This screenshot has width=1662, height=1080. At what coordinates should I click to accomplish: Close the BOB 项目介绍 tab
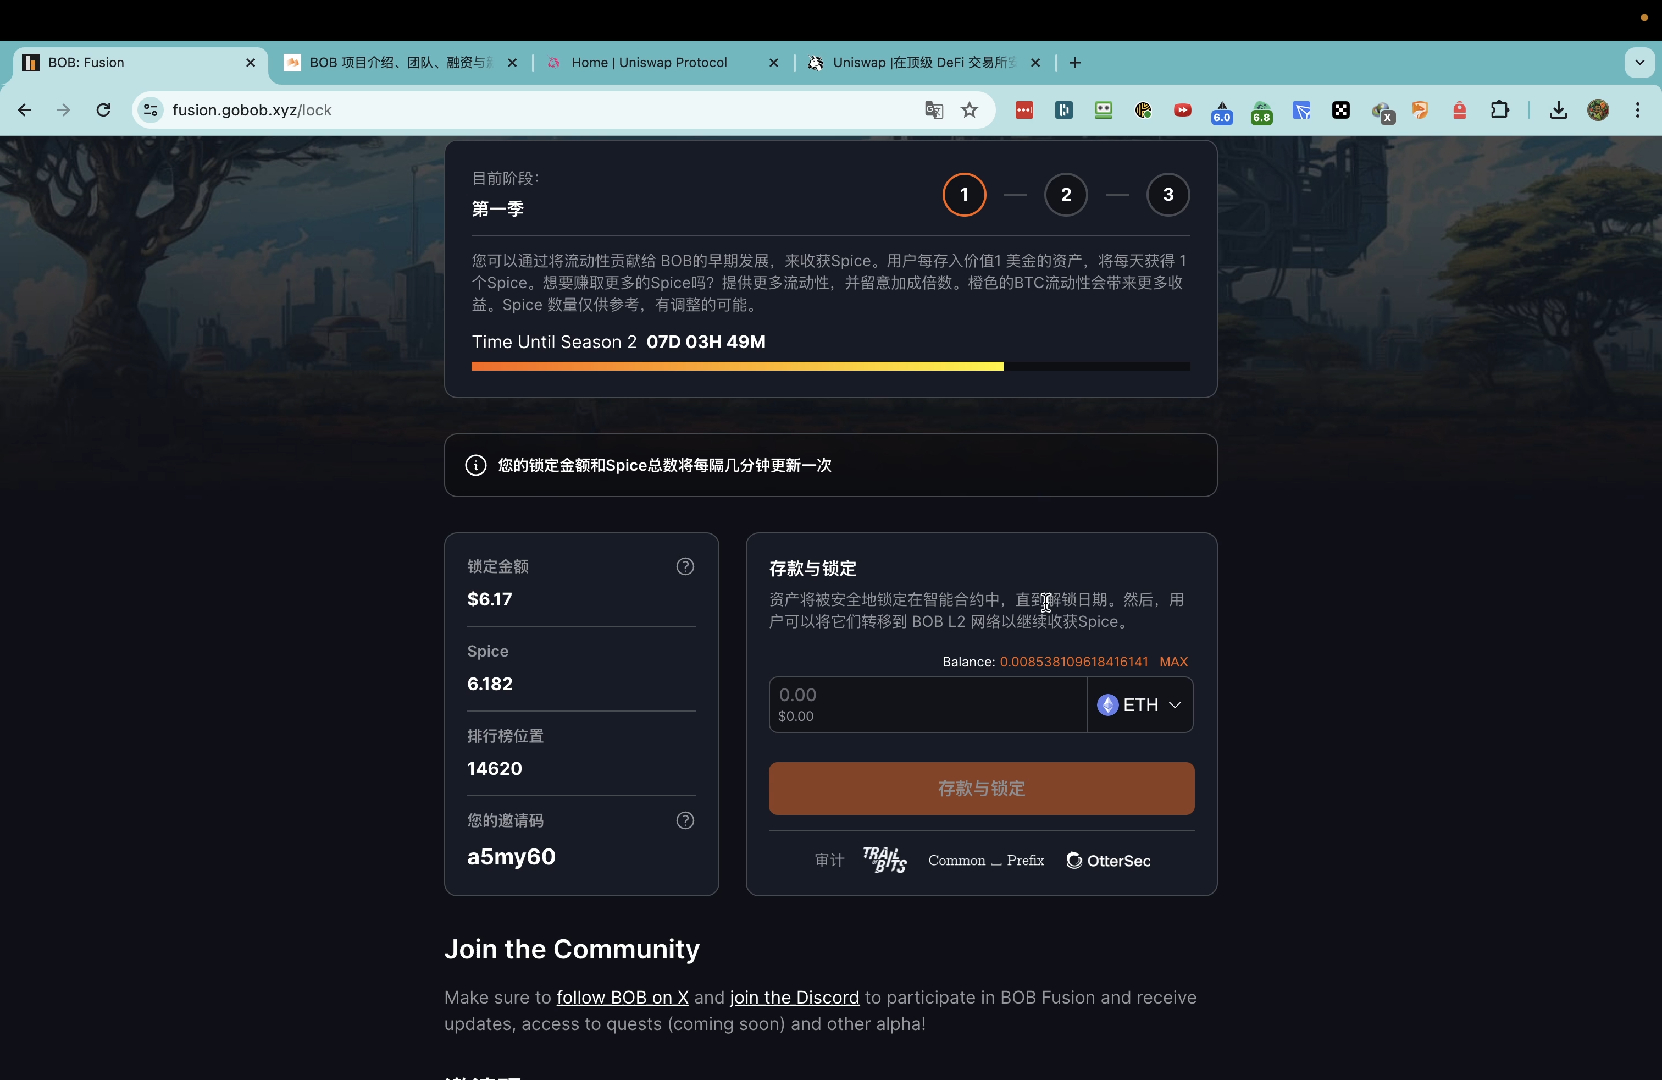[x=512, y=62]
